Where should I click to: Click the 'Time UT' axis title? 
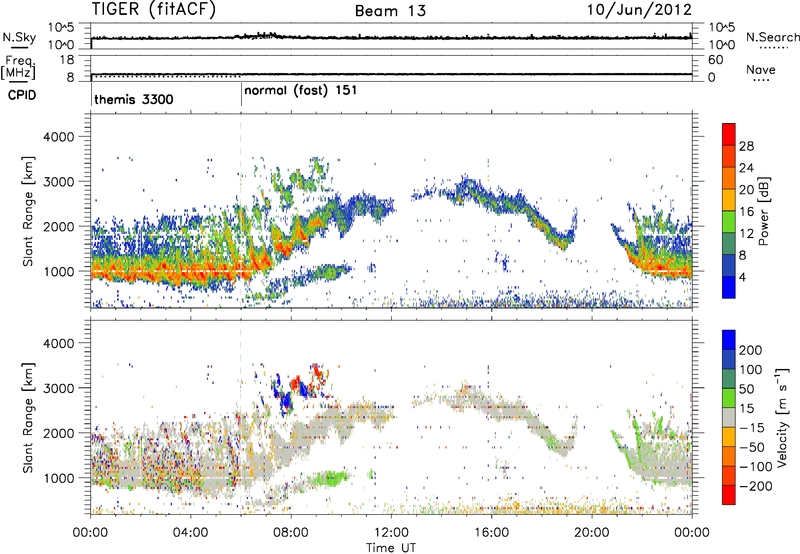391,548
